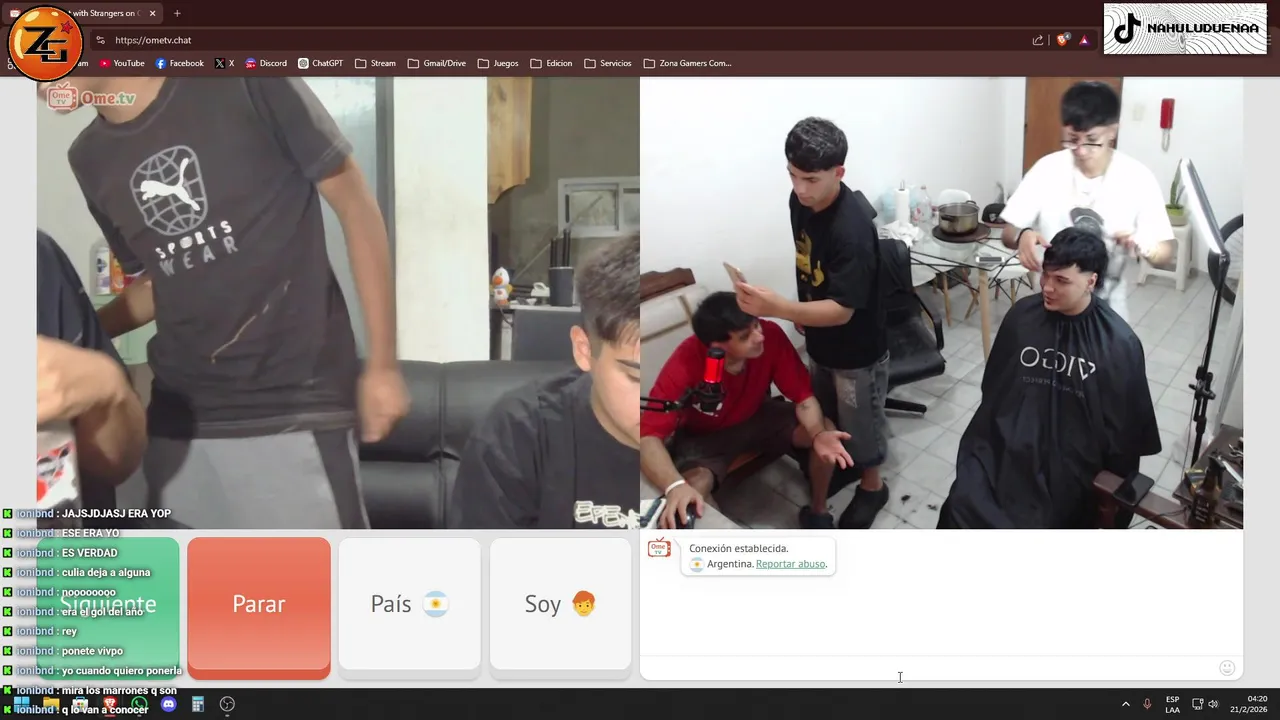Expand the Juegos bookmarks folder
The height and width of the screenshot is (720, 1280).
[x=498, y=63]
